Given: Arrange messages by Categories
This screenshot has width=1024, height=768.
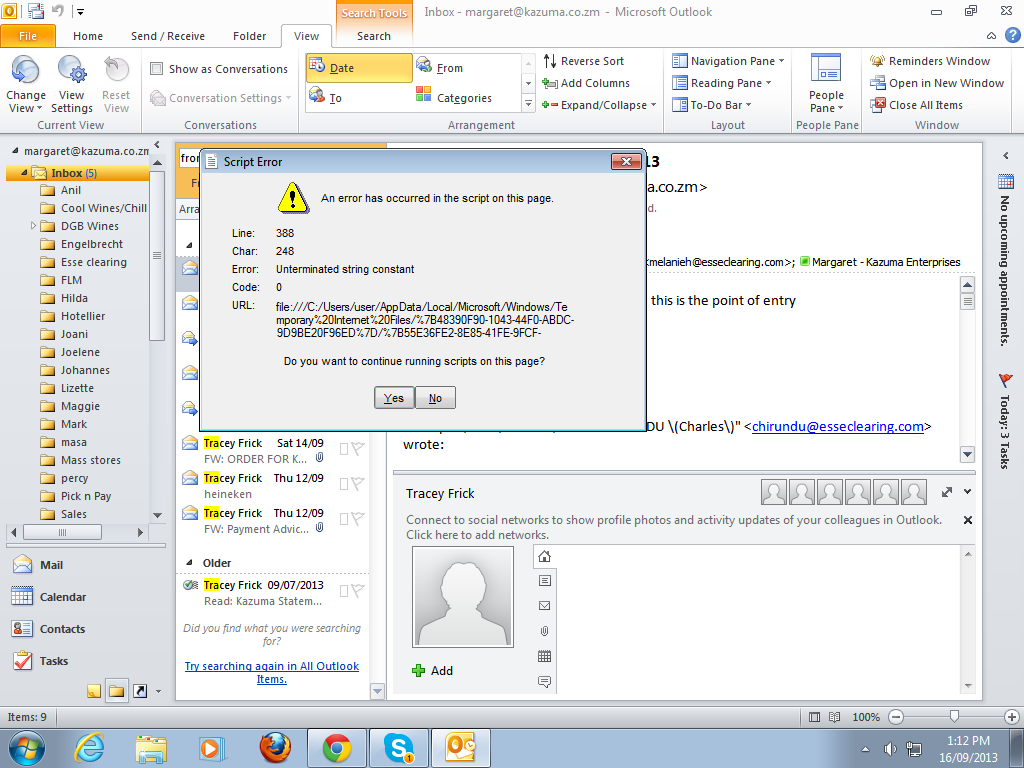Looking at the screenshot, I should point(466,98).
